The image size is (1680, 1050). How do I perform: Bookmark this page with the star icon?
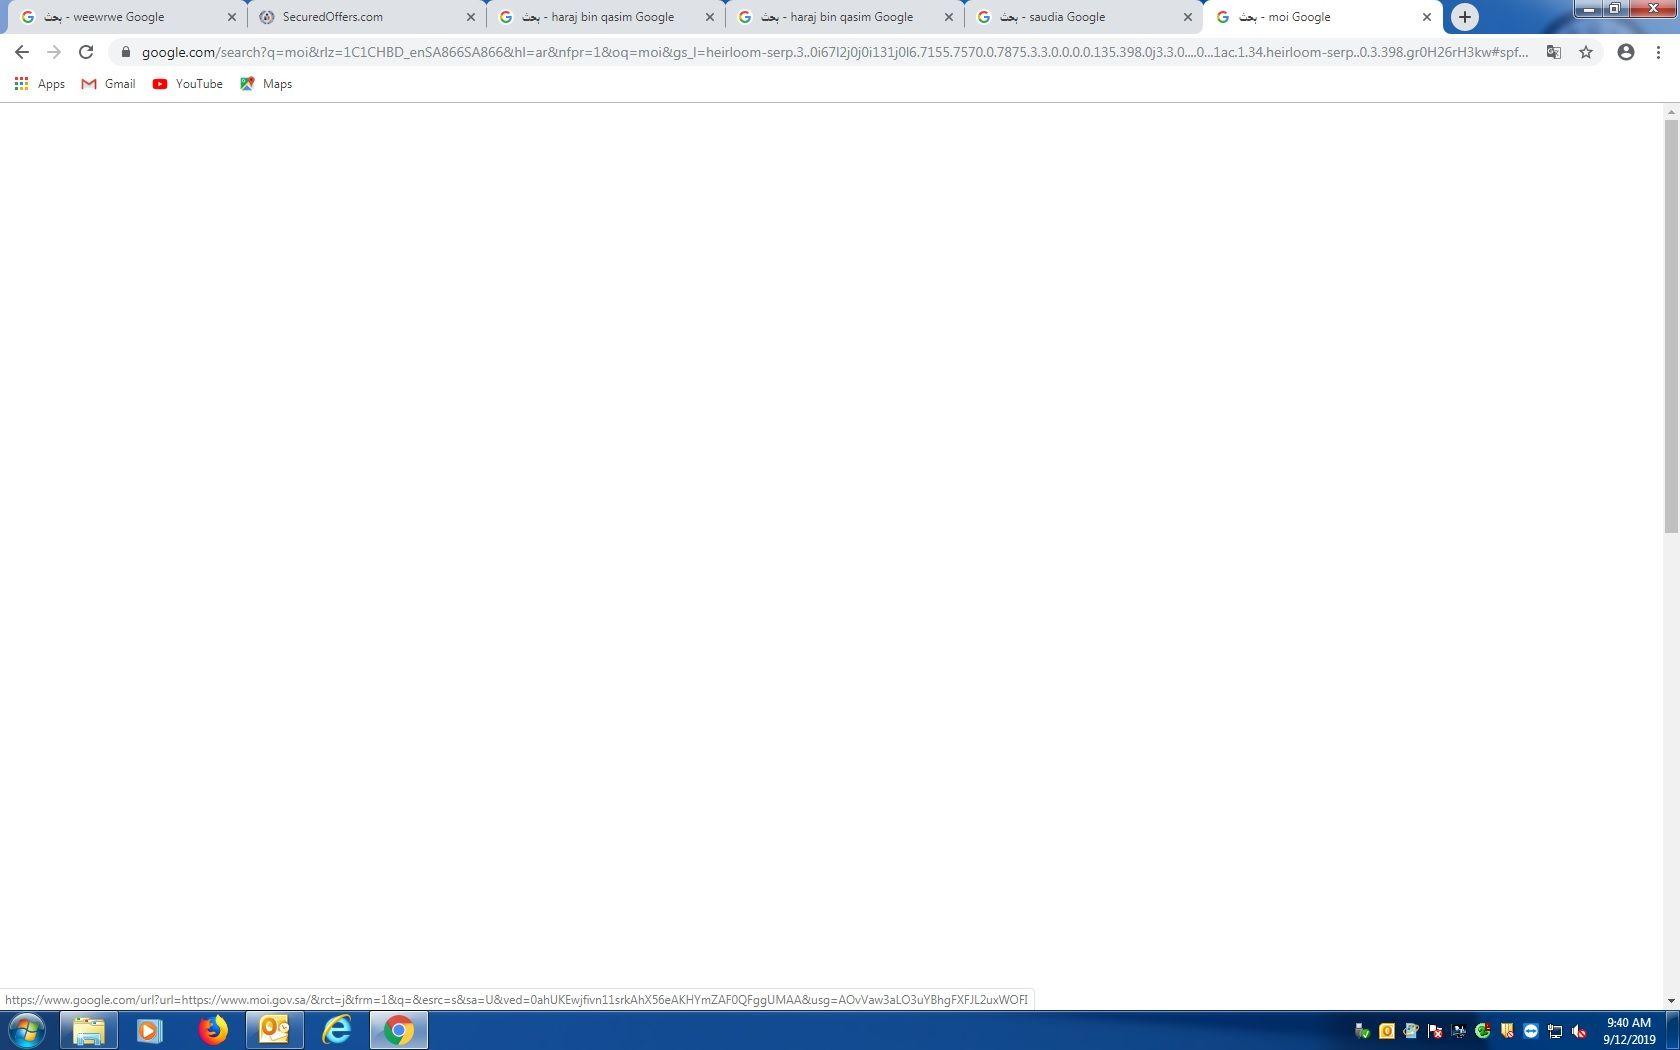coord(1586,52)
